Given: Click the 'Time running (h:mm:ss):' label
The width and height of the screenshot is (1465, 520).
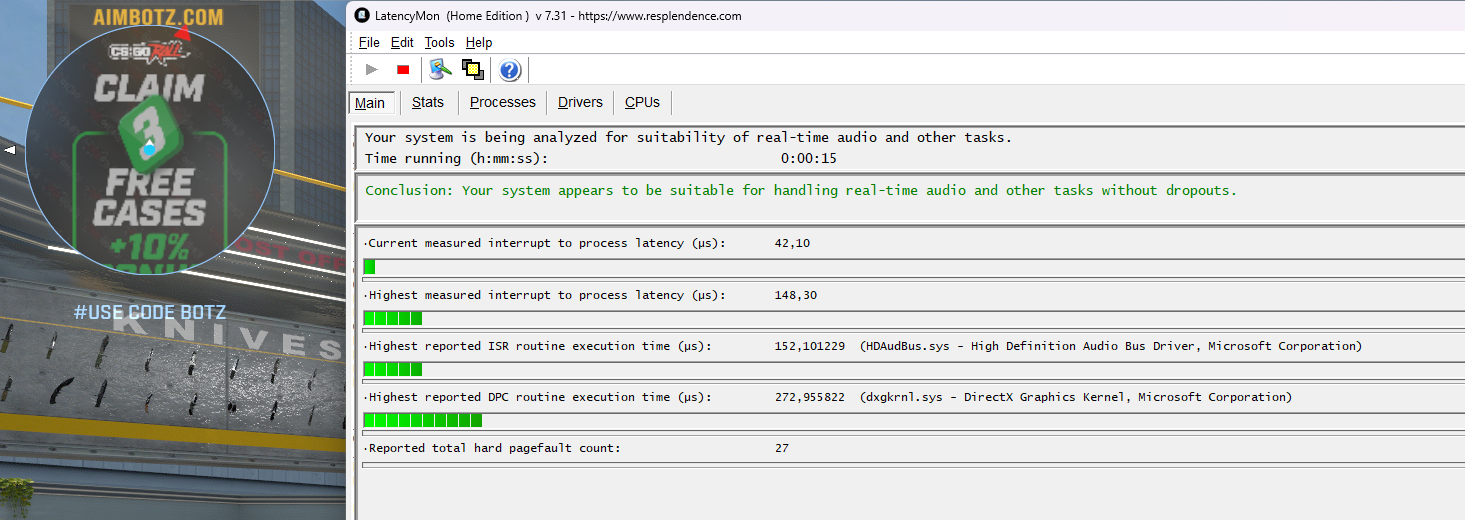Looking at the screenshot, I should pyautogui.click(x=457, y=158).
